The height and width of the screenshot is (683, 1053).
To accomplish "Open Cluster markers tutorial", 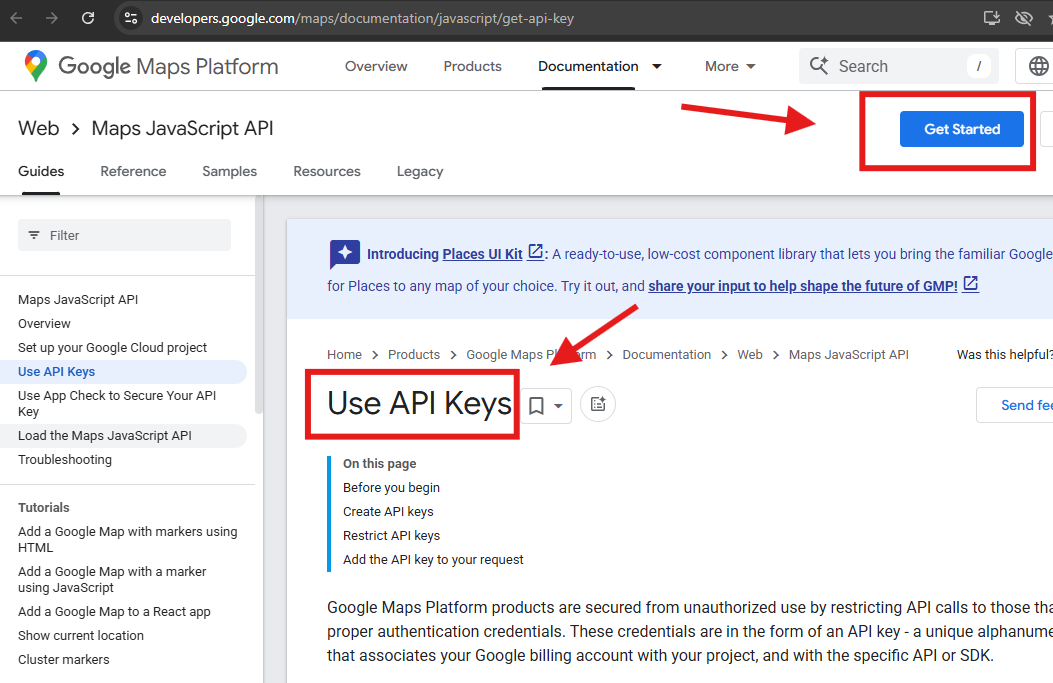I will coord(64,659).
